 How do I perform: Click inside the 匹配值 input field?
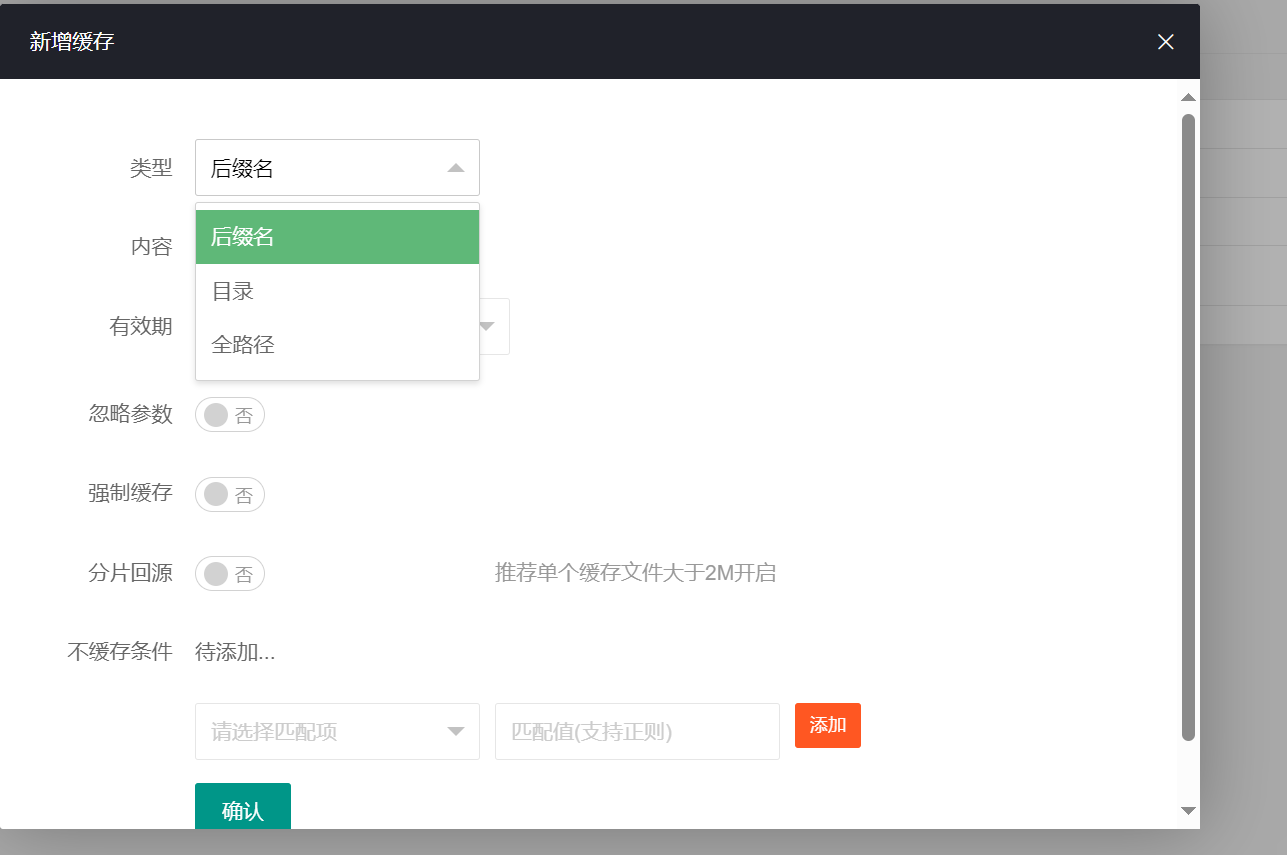point(637,731)
